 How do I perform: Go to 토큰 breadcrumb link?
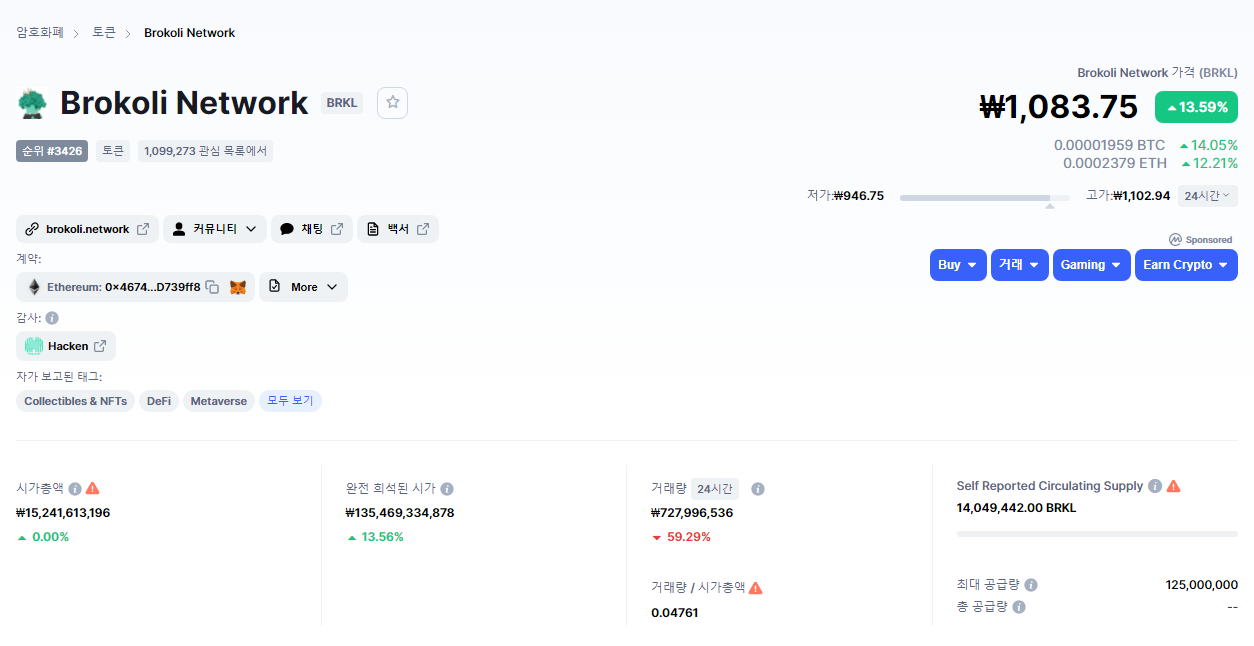click(104, 33)
